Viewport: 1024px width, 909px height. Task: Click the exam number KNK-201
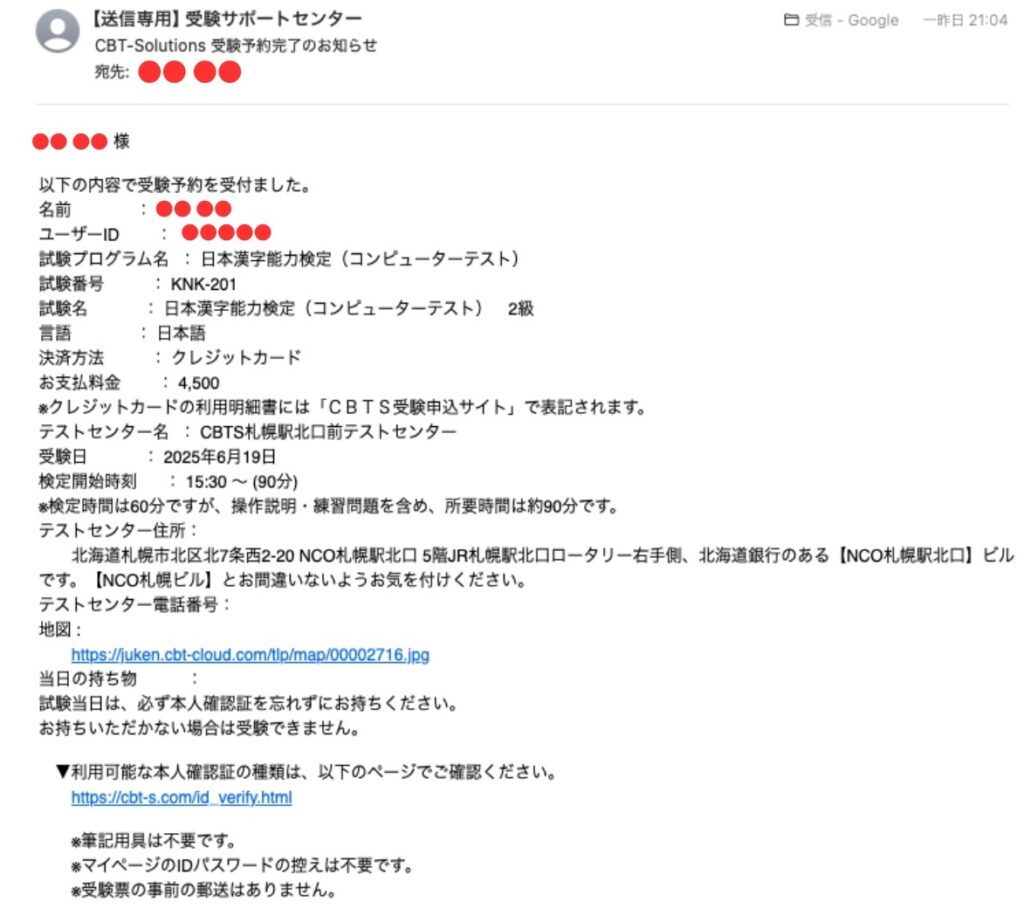pyautogui.click(x=203, y=284)
